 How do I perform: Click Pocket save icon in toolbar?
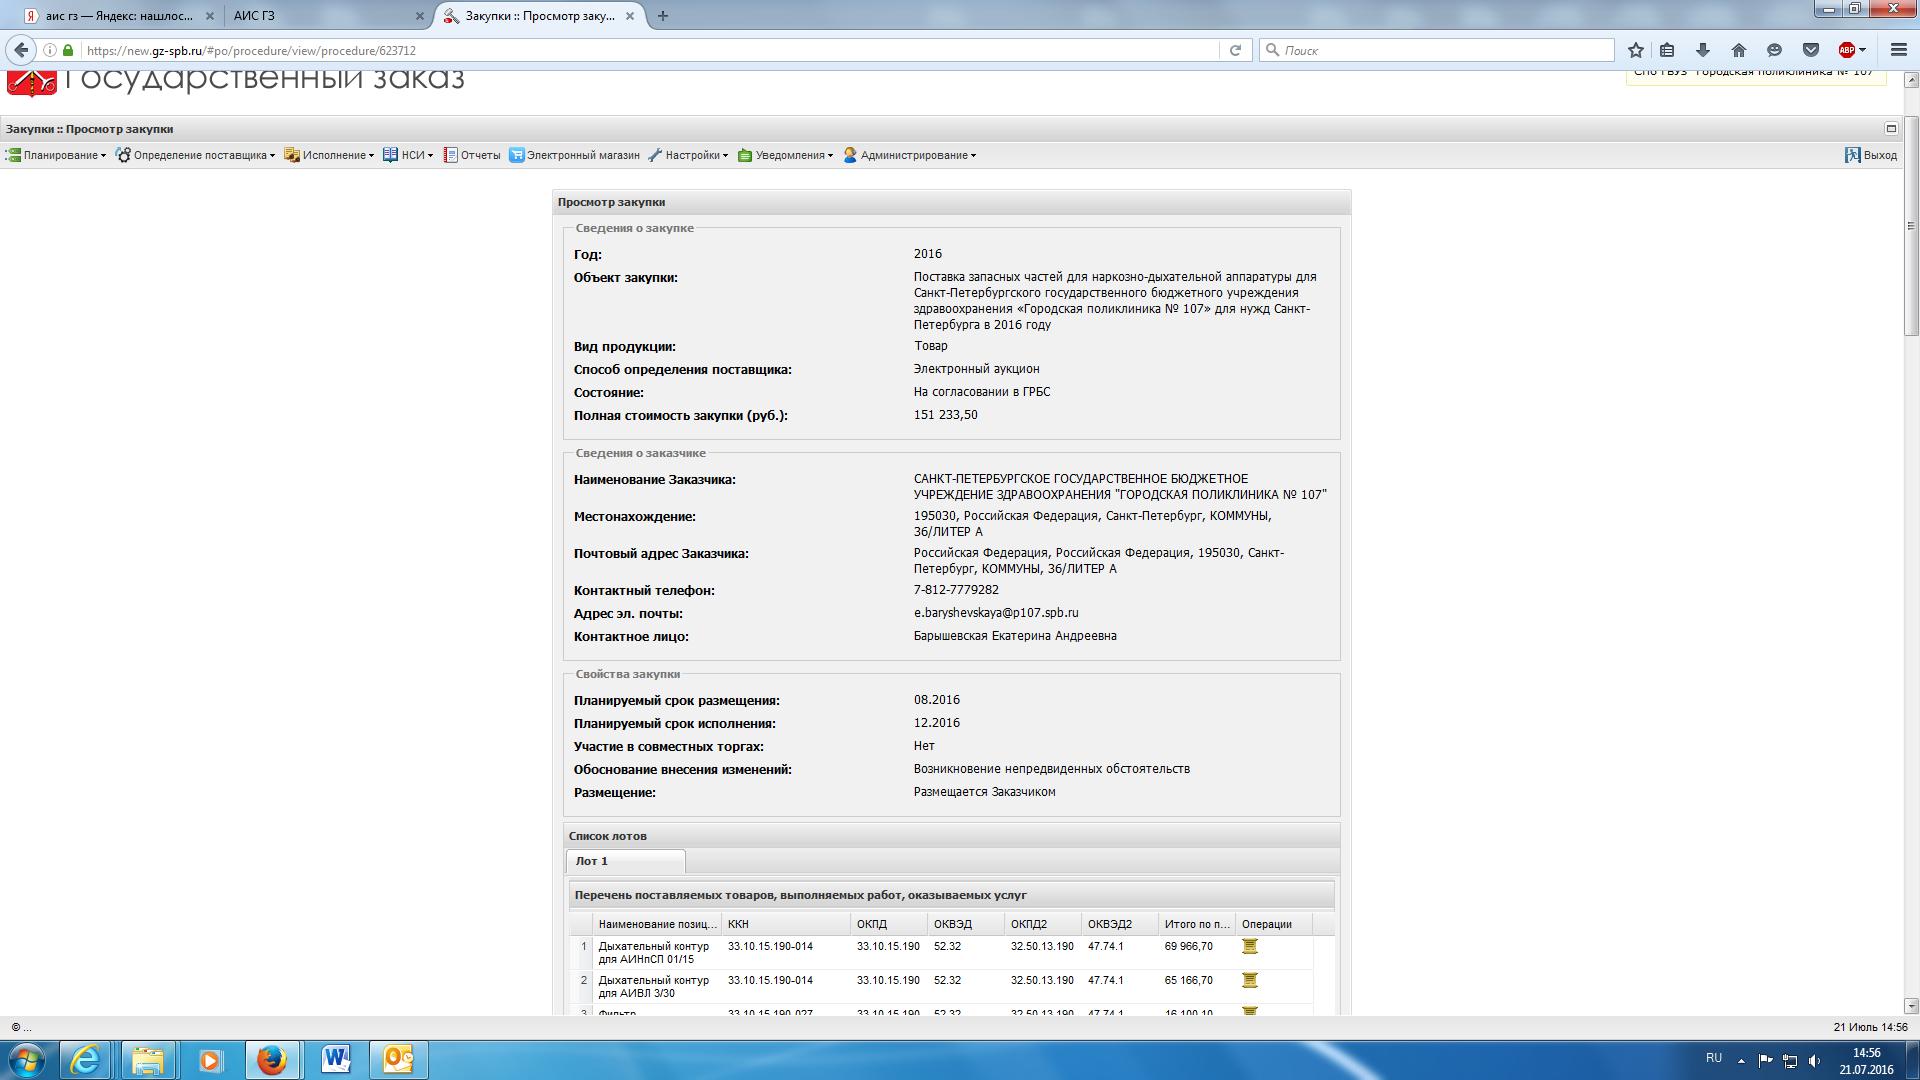[x=1811, y=50]
